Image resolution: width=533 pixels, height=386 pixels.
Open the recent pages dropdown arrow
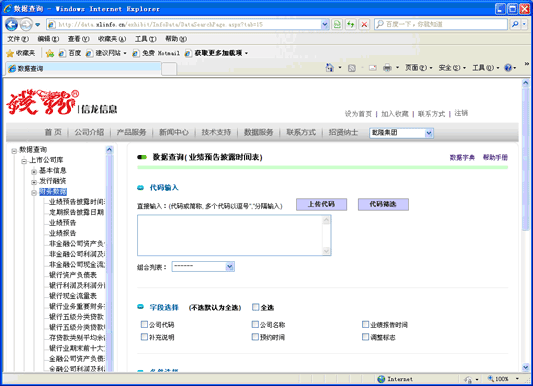(x=37, y=24)
